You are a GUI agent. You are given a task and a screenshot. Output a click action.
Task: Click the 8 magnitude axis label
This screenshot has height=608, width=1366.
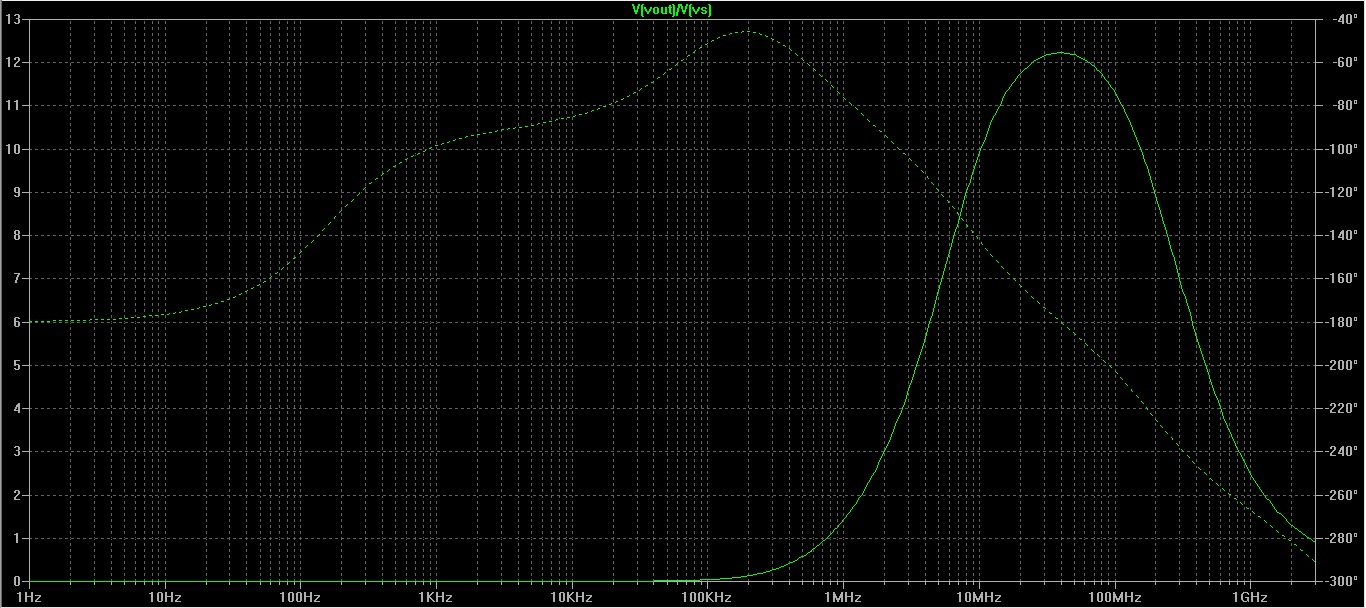tap(16, 235)
